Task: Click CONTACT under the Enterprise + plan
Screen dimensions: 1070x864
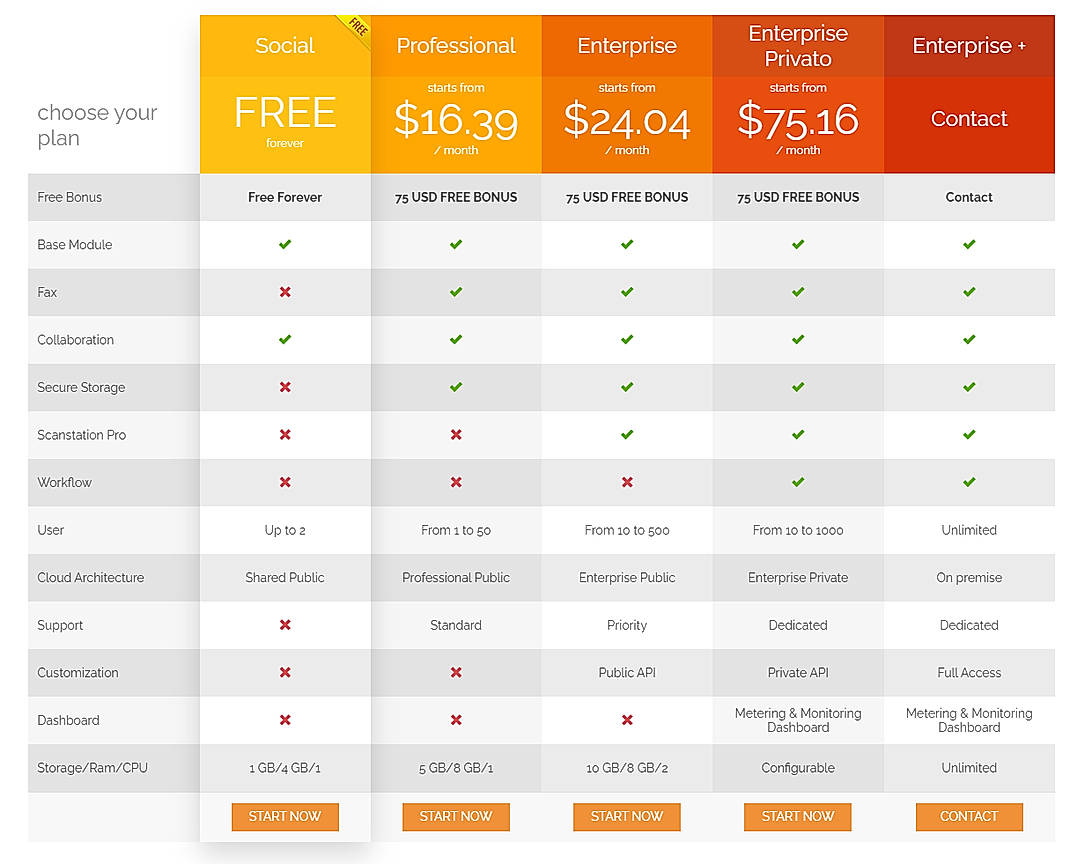Action: (x=969, y=817)
